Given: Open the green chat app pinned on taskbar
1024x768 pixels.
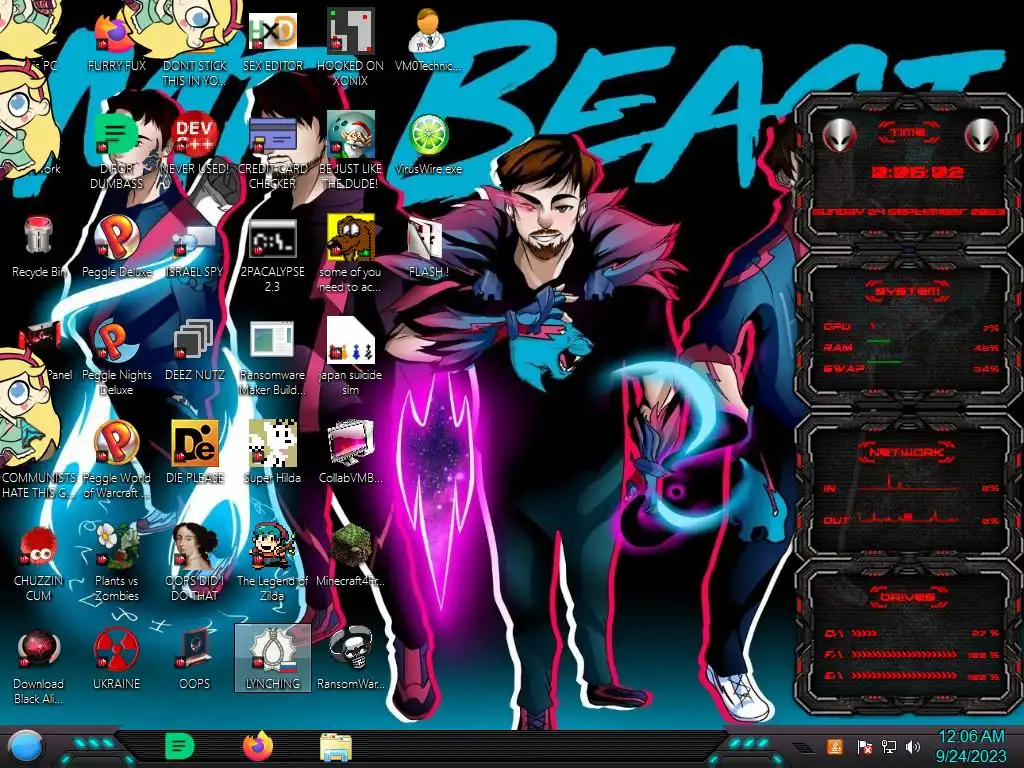Looking at the screenshot, I should click(180, 746).
